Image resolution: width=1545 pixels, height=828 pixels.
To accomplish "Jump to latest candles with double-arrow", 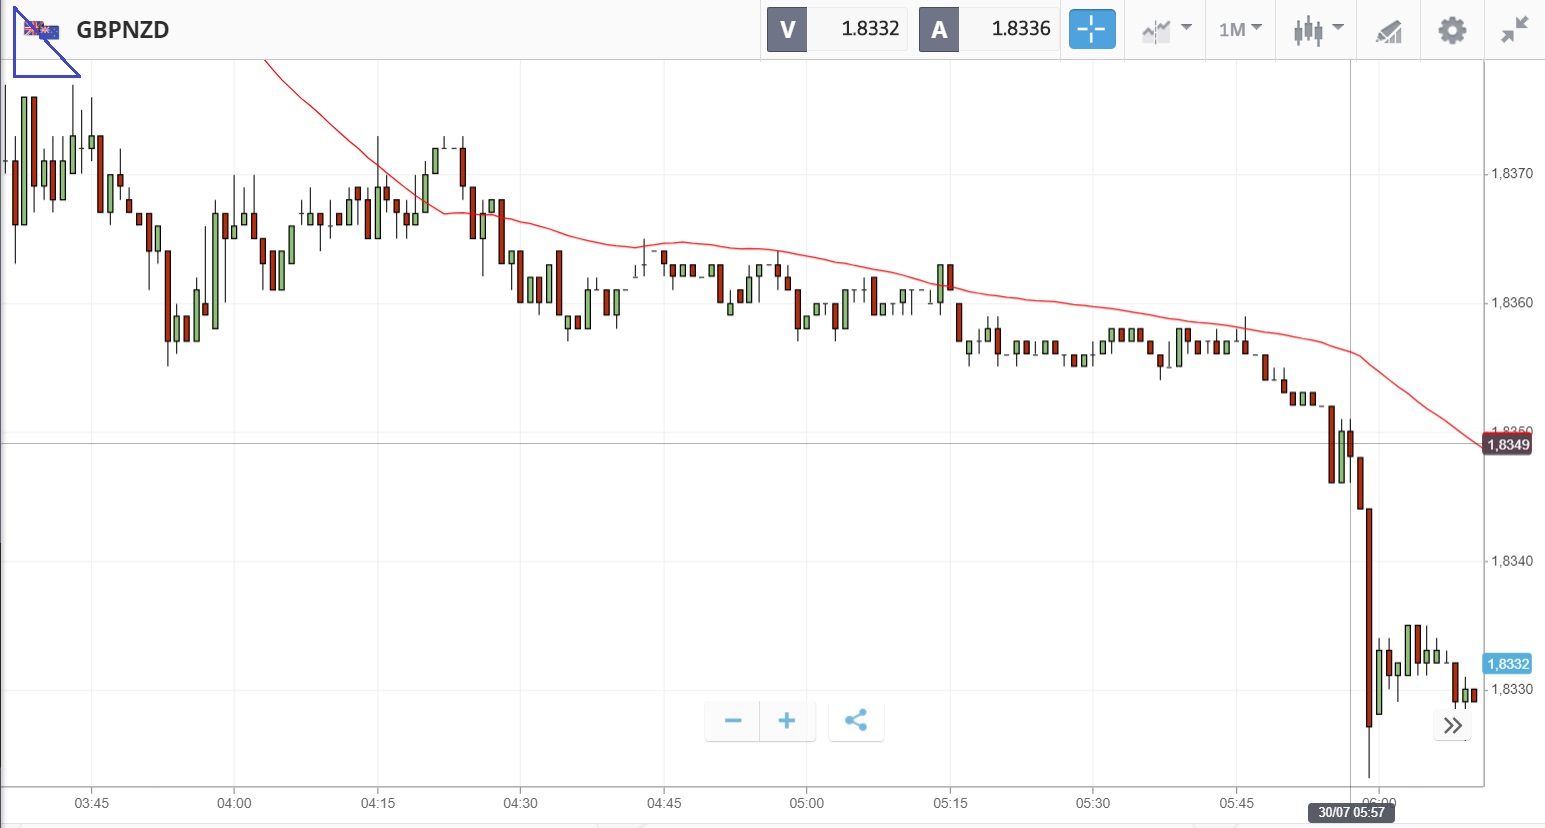I will click(x=1452, y=725).
